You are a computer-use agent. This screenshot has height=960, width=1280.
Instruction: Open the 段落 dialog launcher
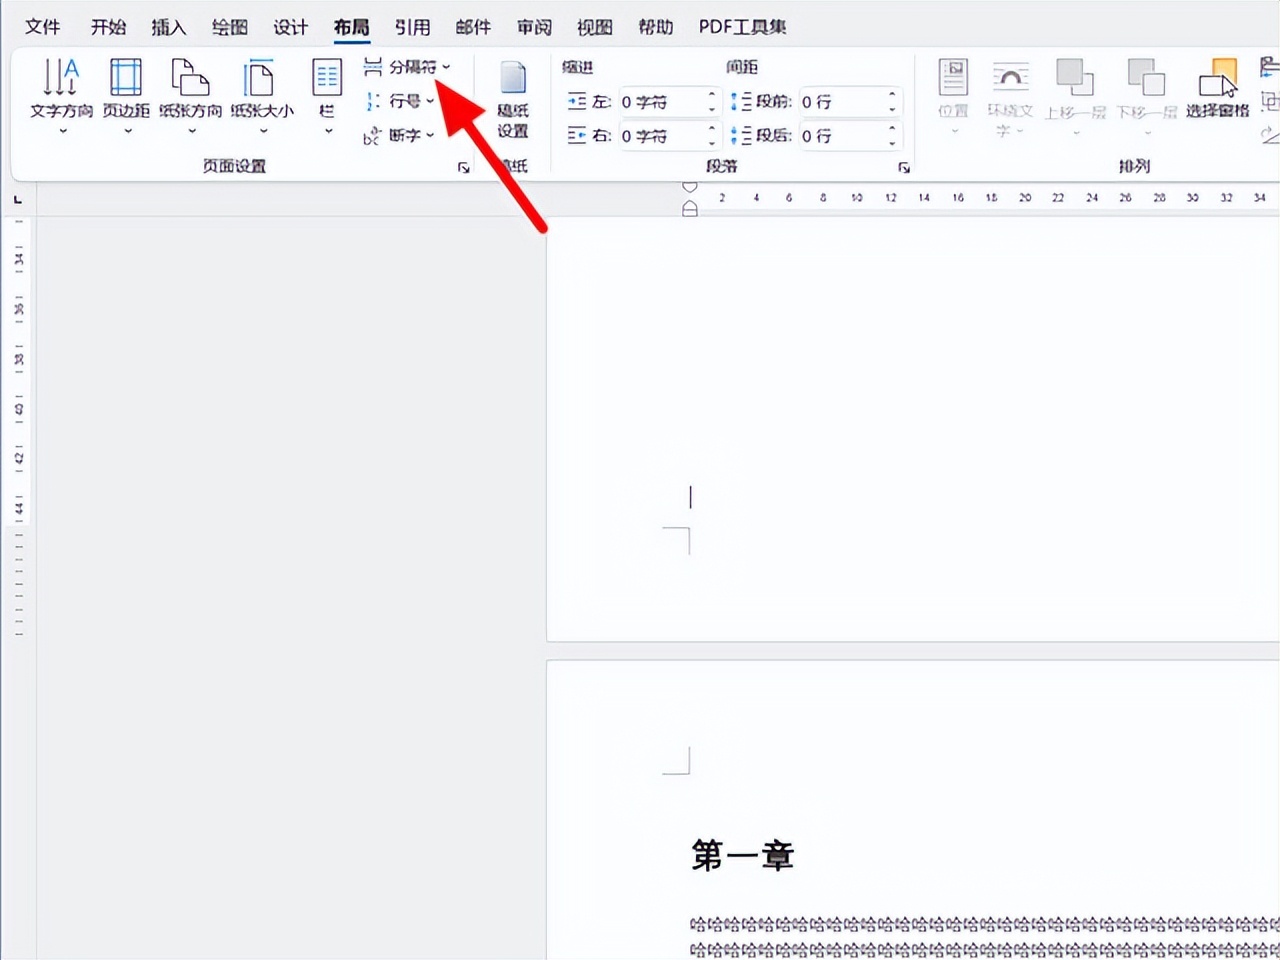[904, 167]
